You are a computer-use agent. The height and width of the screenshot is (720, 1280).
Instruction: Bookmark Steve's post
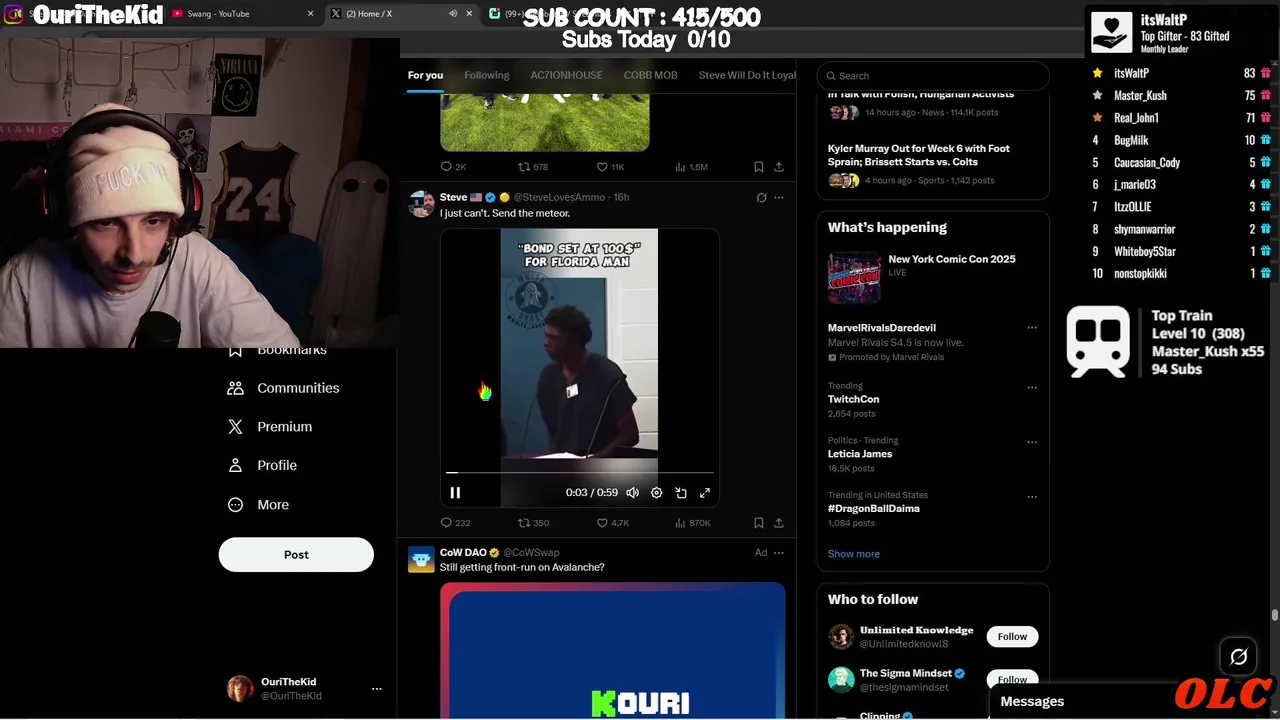(758, 522)
